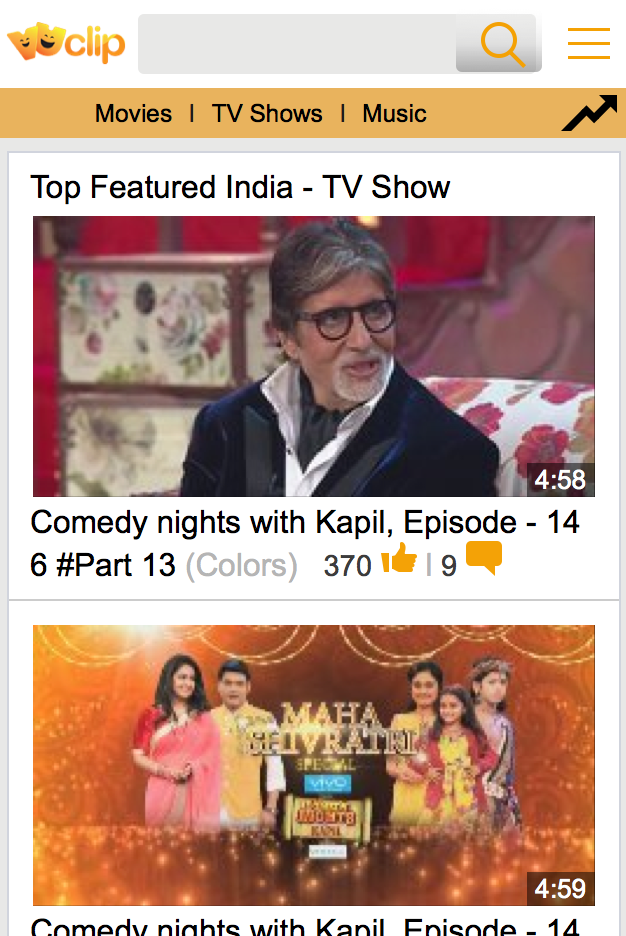
Task: Go to the Music tab
Action: (x=394, y=113)
